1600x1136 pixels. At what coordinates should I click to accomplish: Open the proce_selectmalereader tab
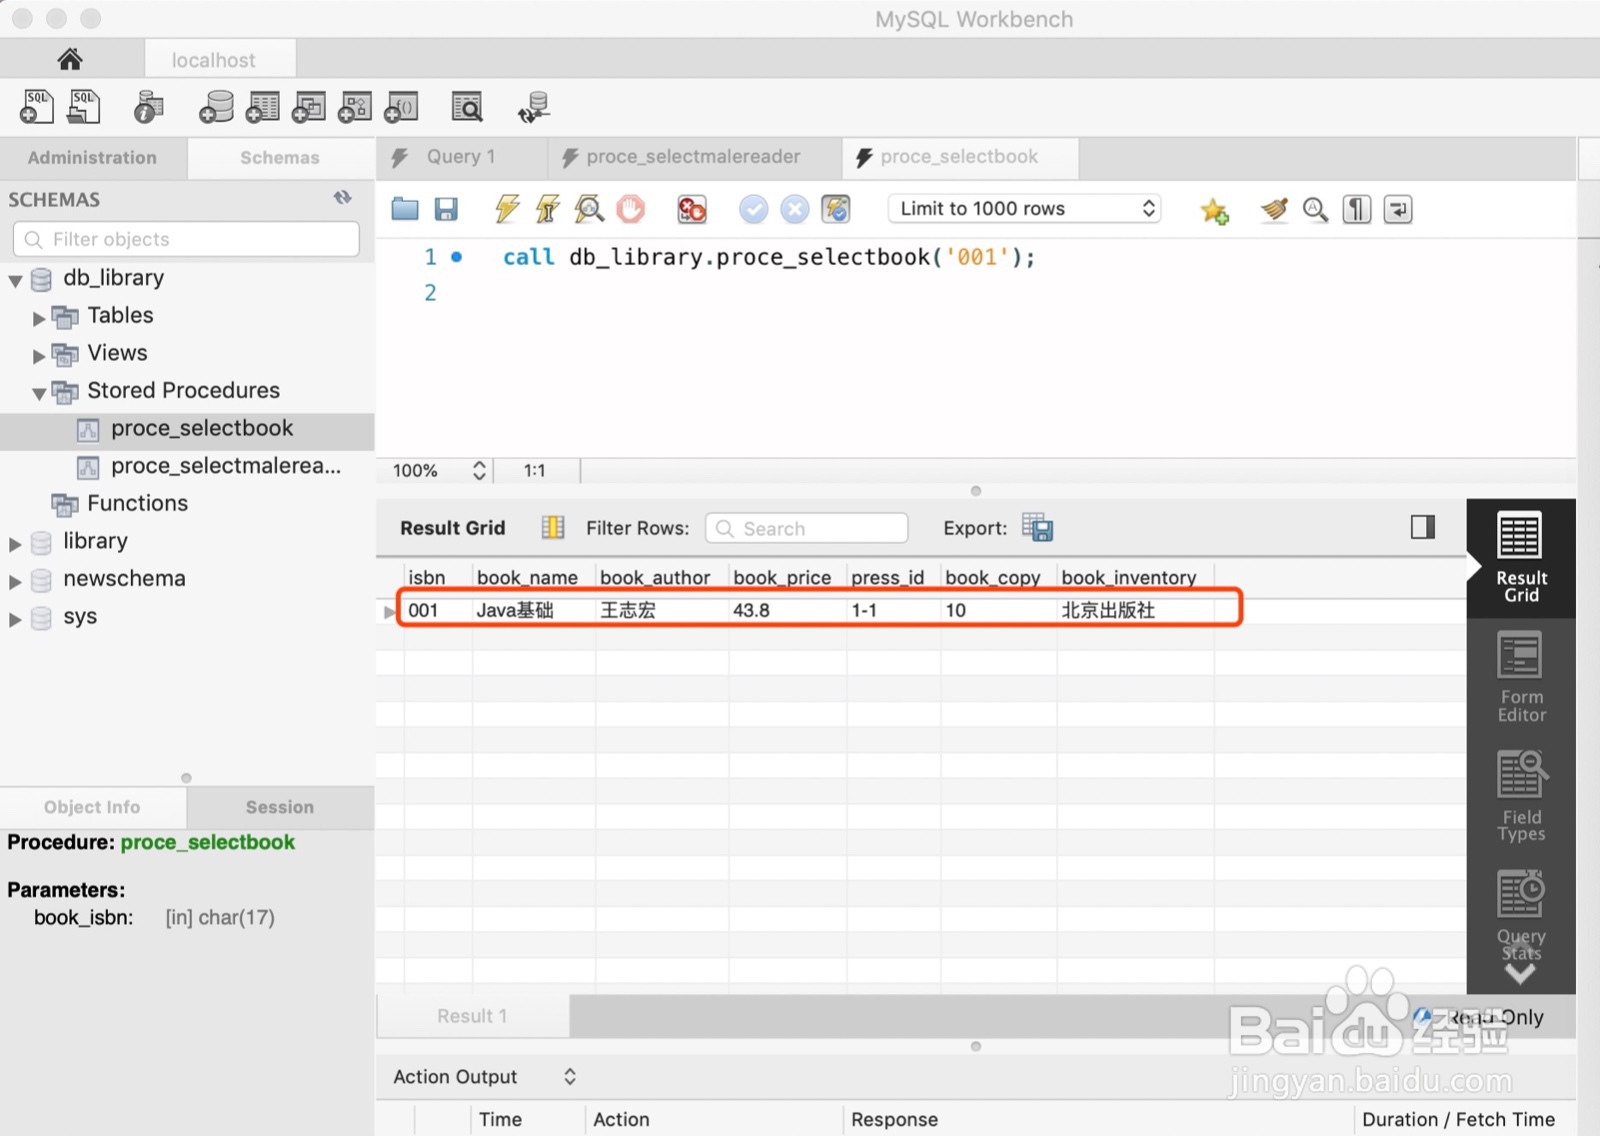(x=693, y=157)
